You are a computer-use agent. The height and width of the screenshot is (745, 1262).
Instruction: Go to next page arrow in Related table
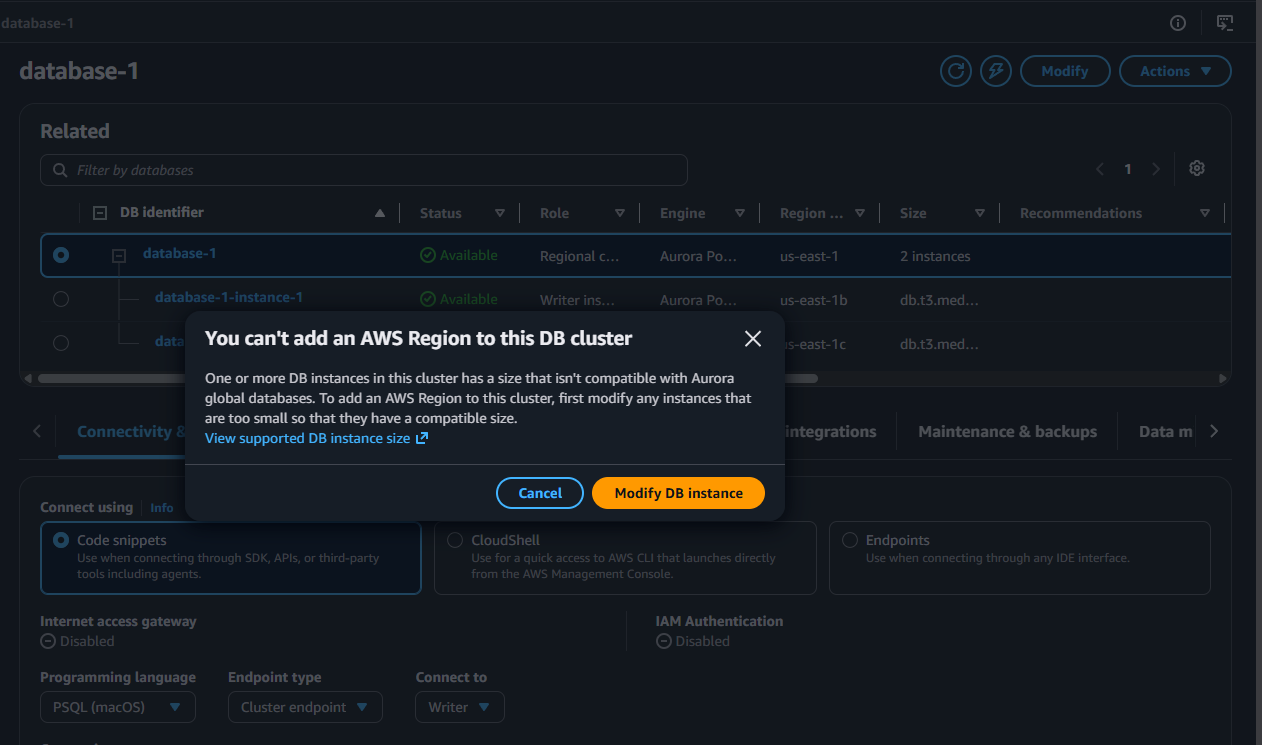pyautogui.click(x=1156, y=169)
